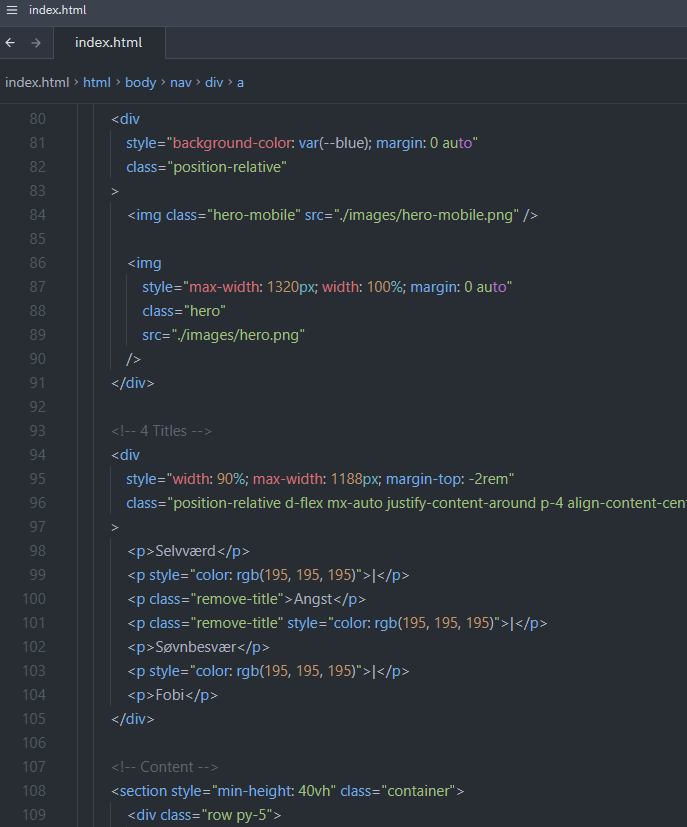The height and width of the screenshot is (827, 687).
Task: Click the 'a' breadcrumb segment
Action: [240, 83]
